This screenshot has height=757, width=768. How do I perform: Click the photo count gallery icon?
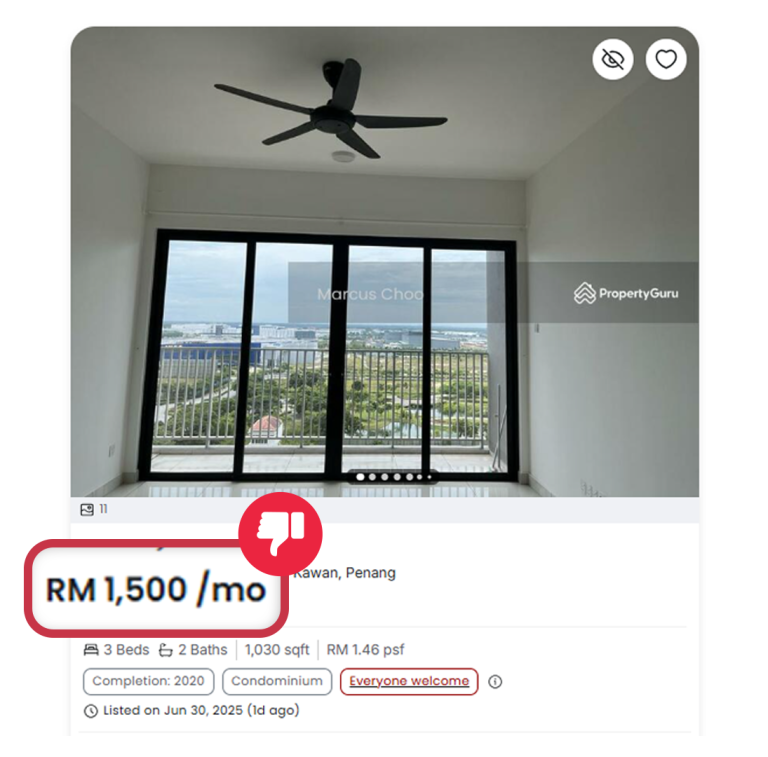coord(87,510)
